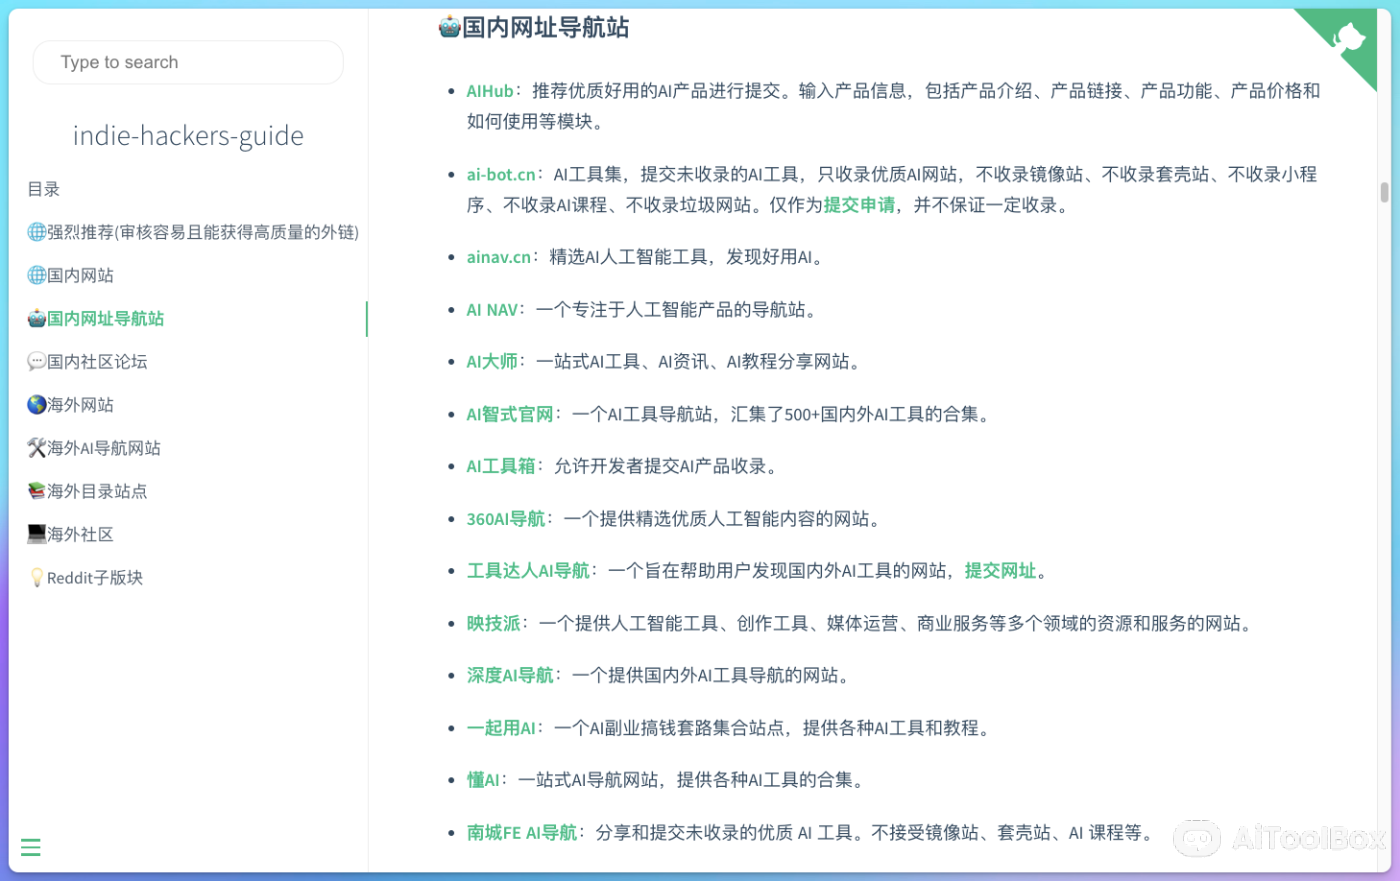Select 目录 at the top of sidebar
Viewport: 1400px width, 881px height.
(x=43, y=189)
